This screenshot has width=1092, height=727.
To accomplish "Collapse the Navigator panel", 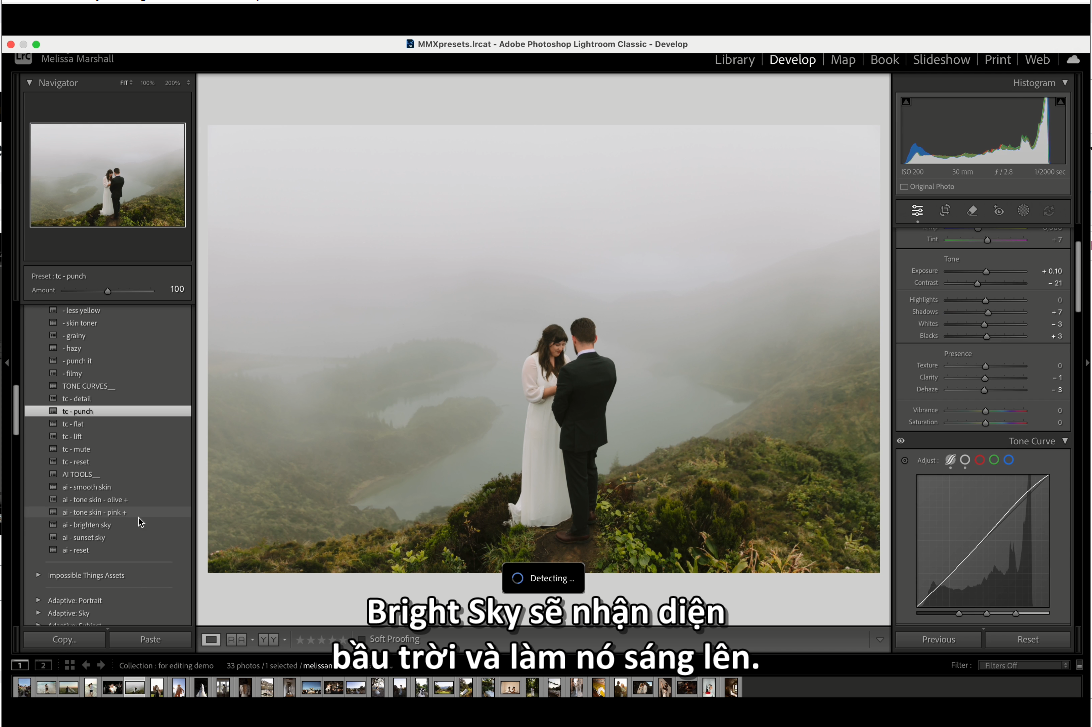I will pyautogui.click(x=29, y=83).
